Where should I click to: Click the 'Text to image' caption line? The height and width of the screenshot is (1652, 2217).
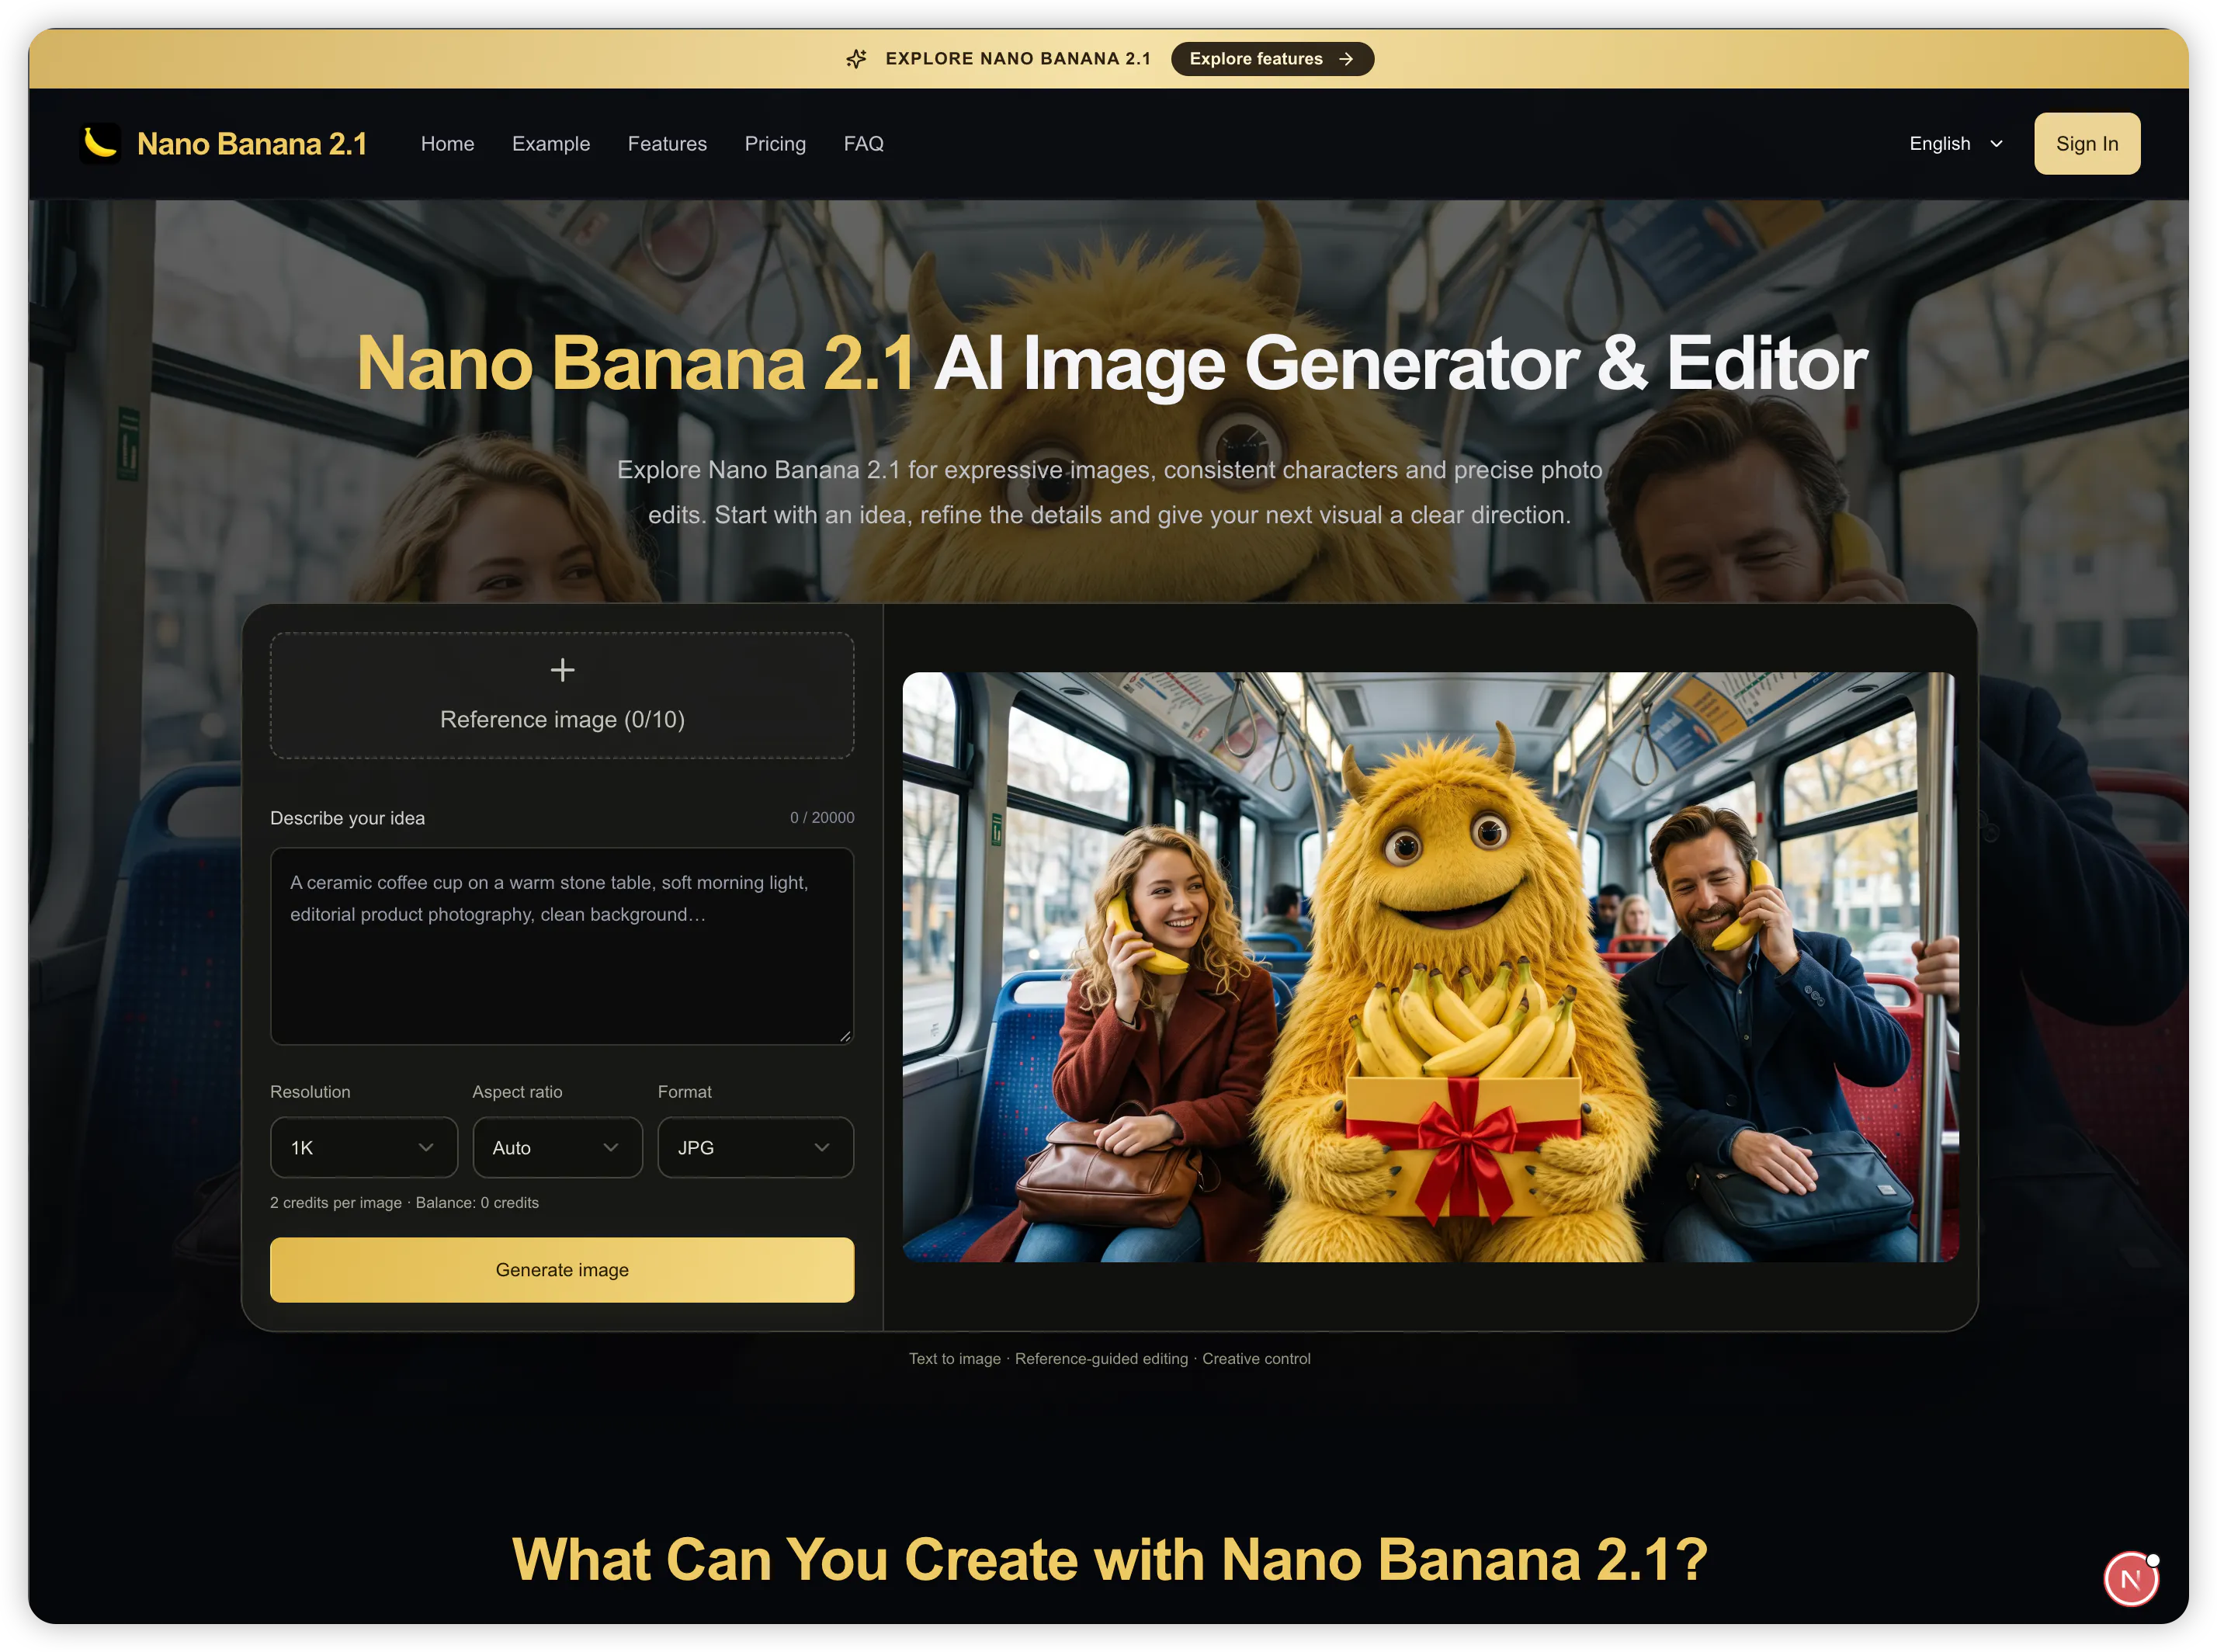(1109, 1359)
